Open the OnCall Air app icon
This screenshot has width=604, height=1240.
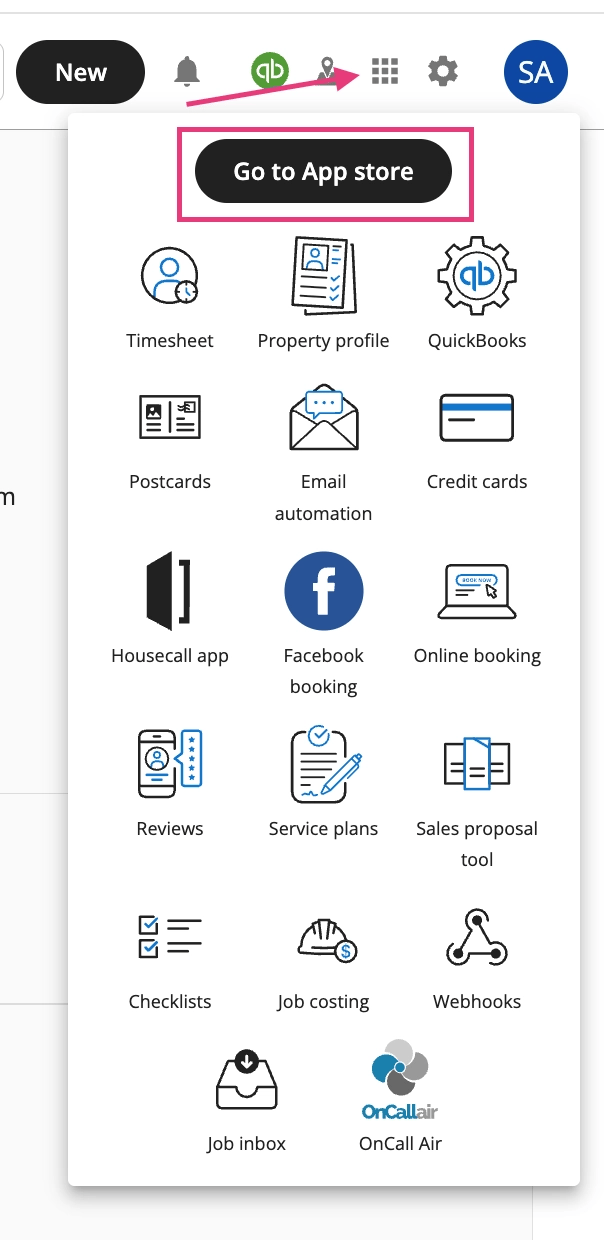pyautogui.click(x=400, y=1078)
